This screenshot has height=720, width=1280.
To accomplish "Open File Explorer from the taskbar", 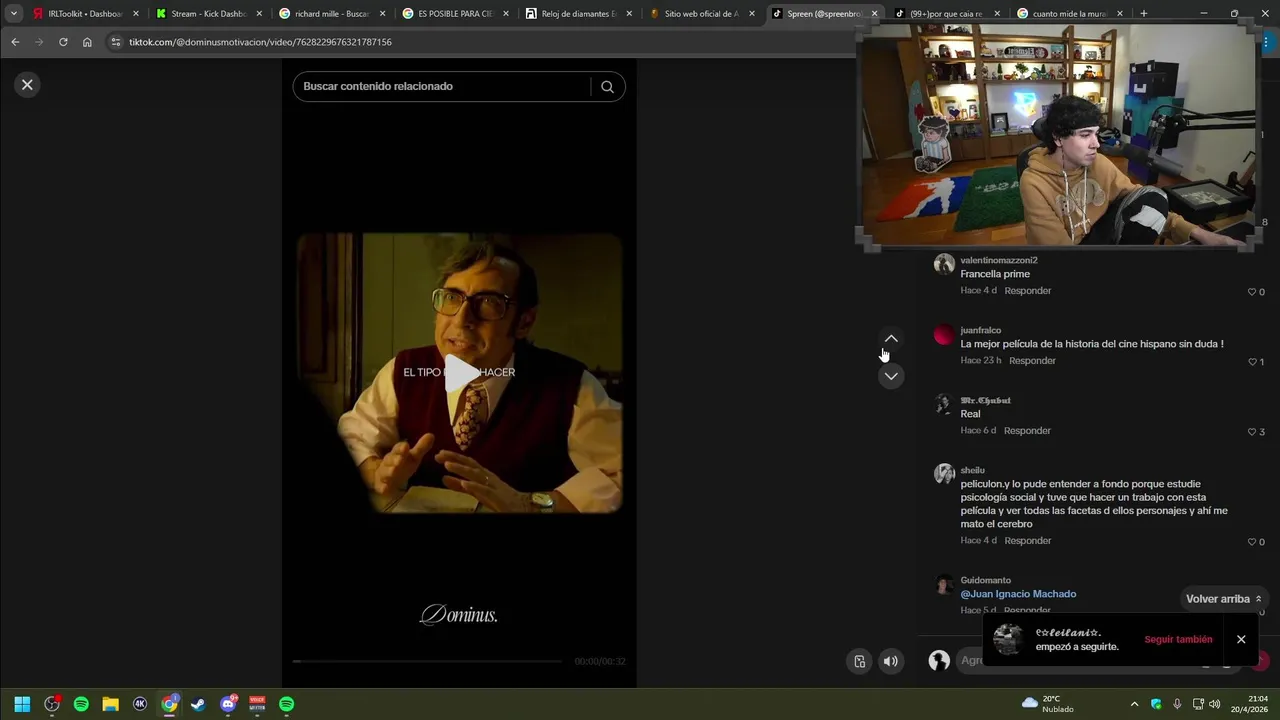I will coord(111,704).
